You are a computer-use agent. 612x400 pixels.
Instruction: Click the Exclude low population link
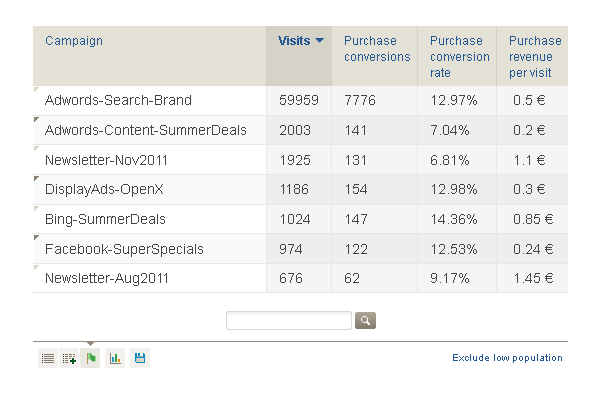(507, 358)
